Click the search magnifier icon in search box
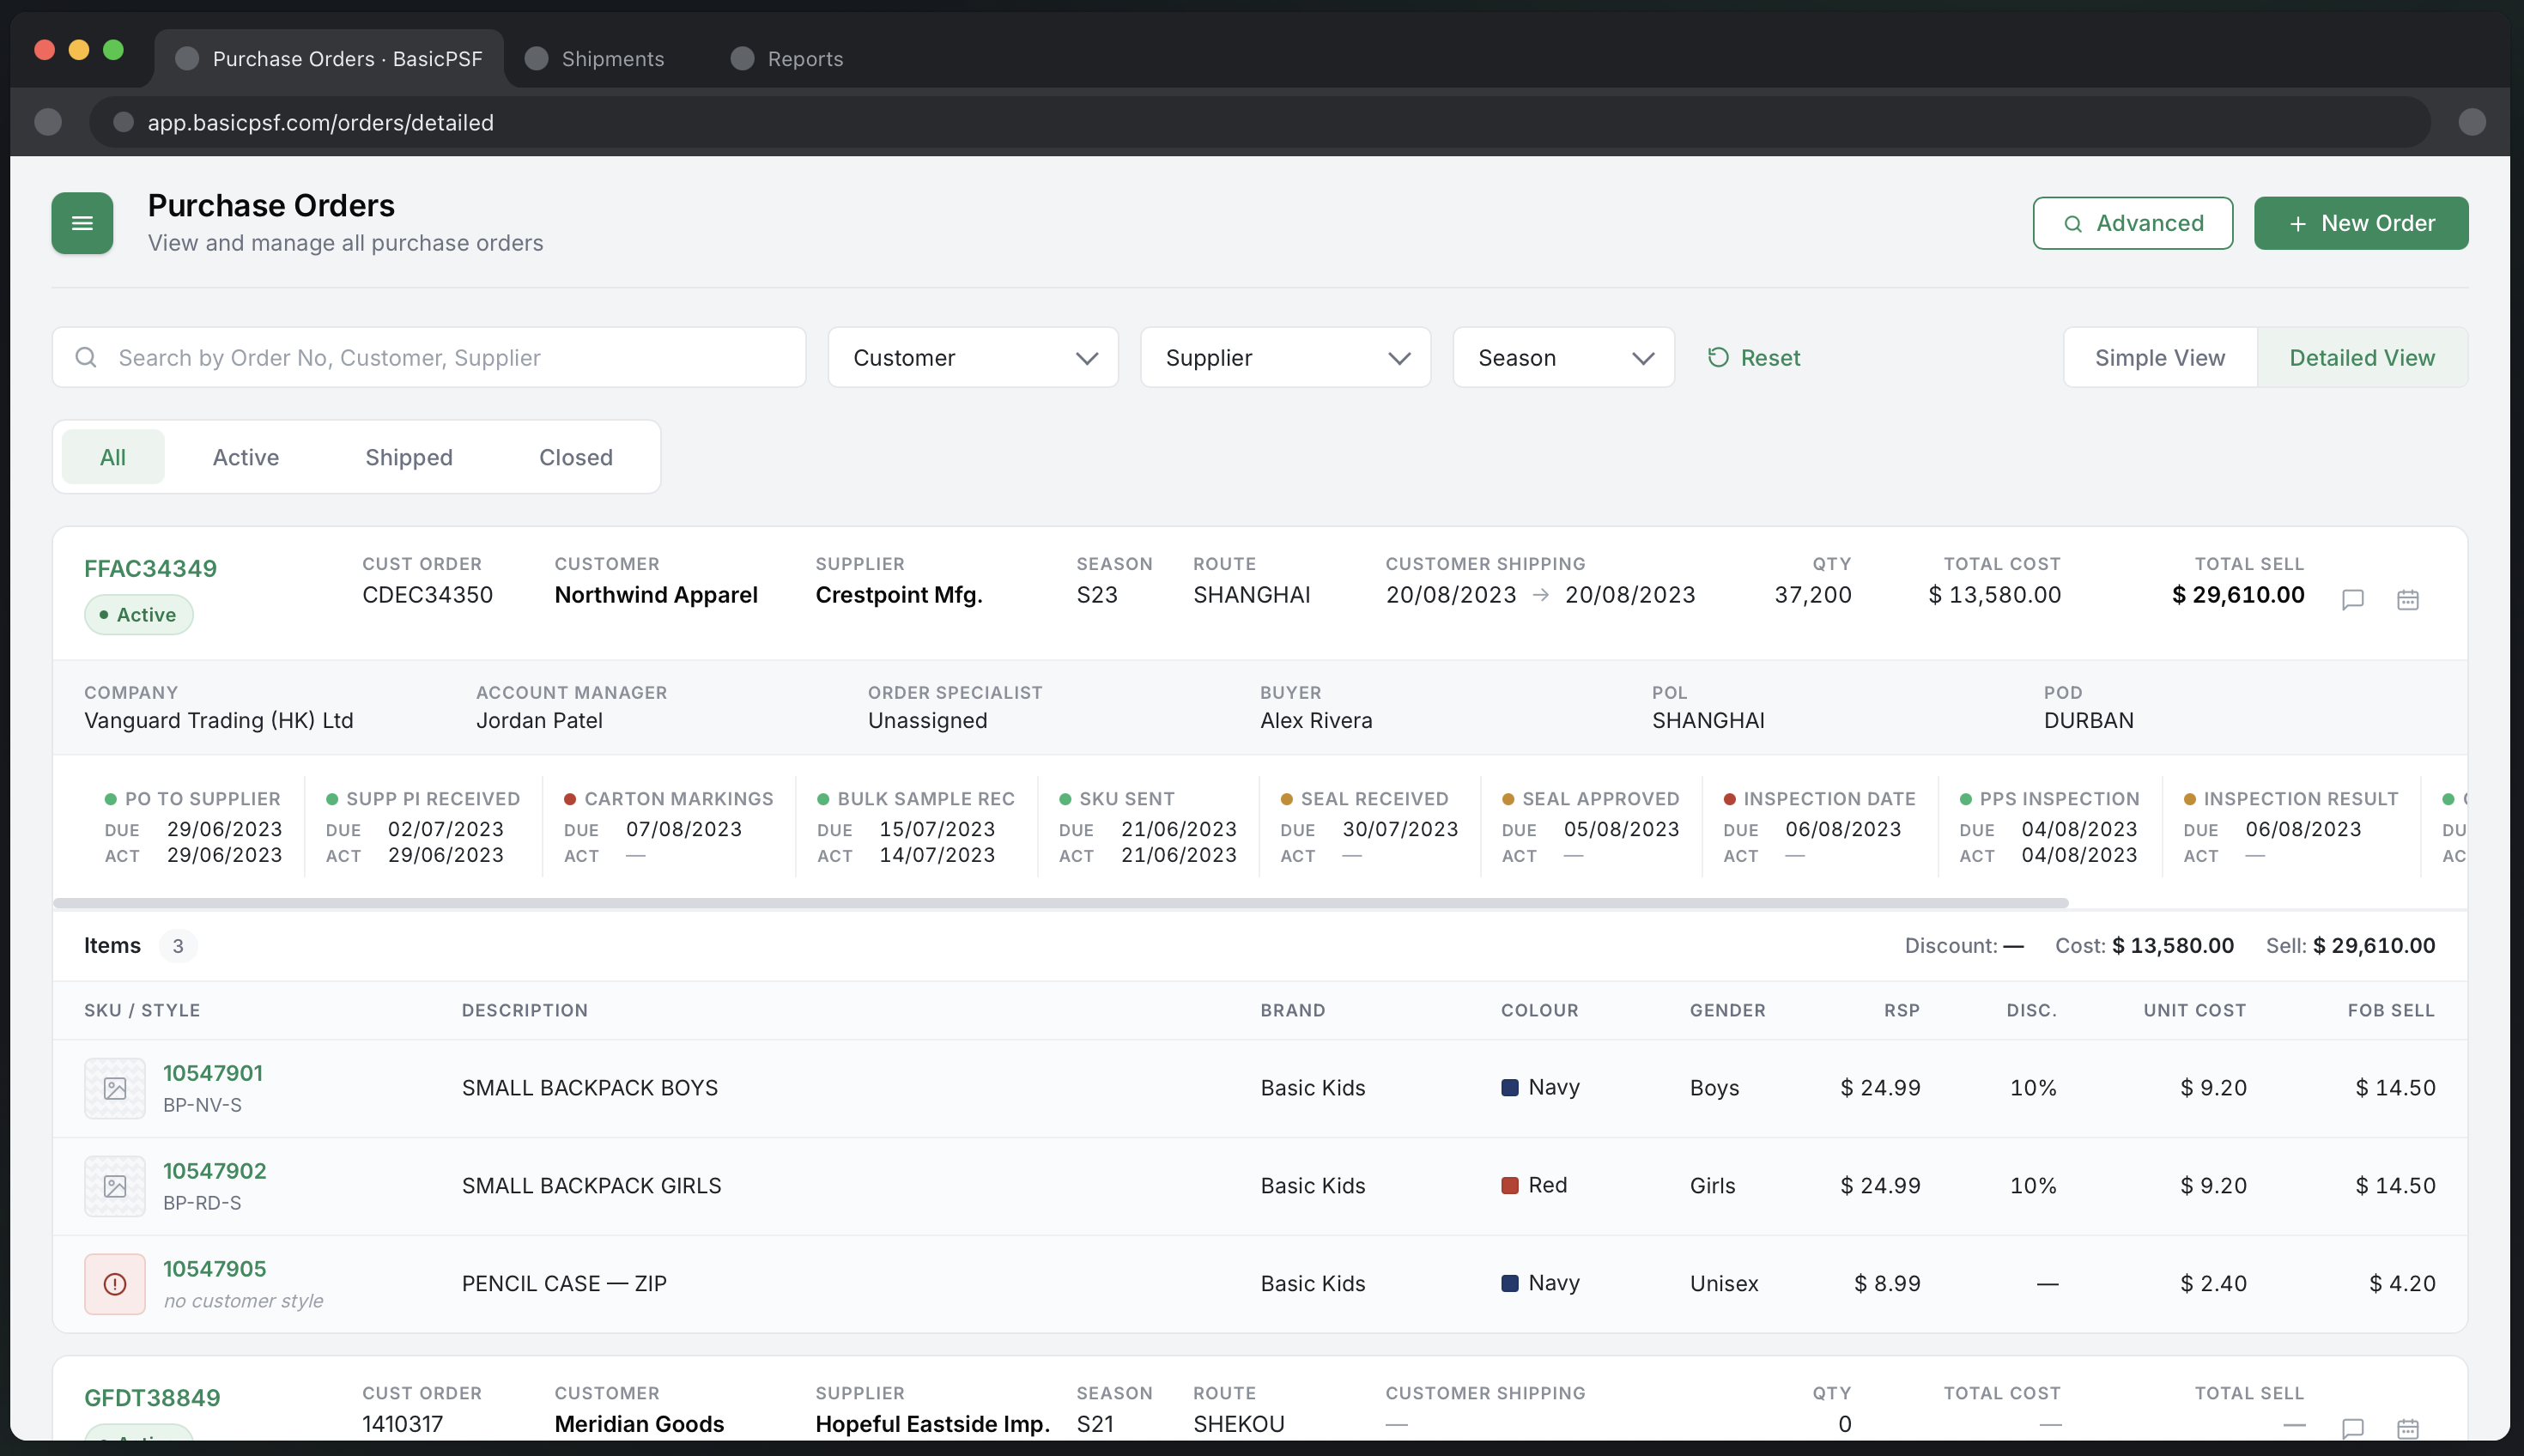The width and height of the screenshot is (2524, 1456). 86,357
